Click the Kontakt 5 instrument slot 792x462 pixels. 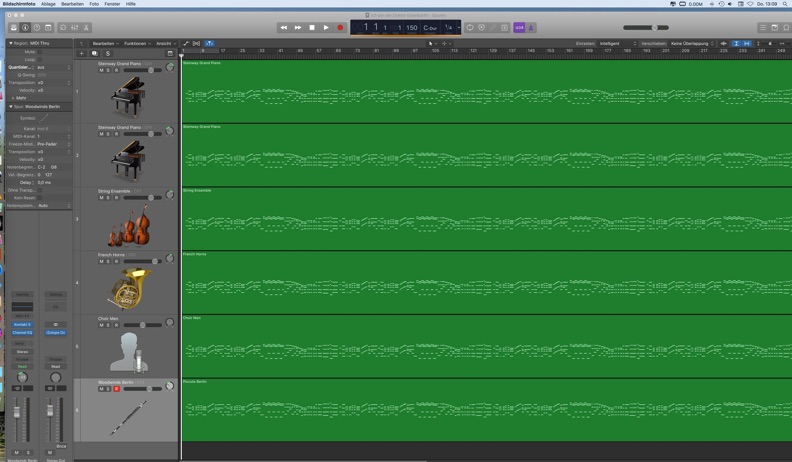(x=22, y=325)
